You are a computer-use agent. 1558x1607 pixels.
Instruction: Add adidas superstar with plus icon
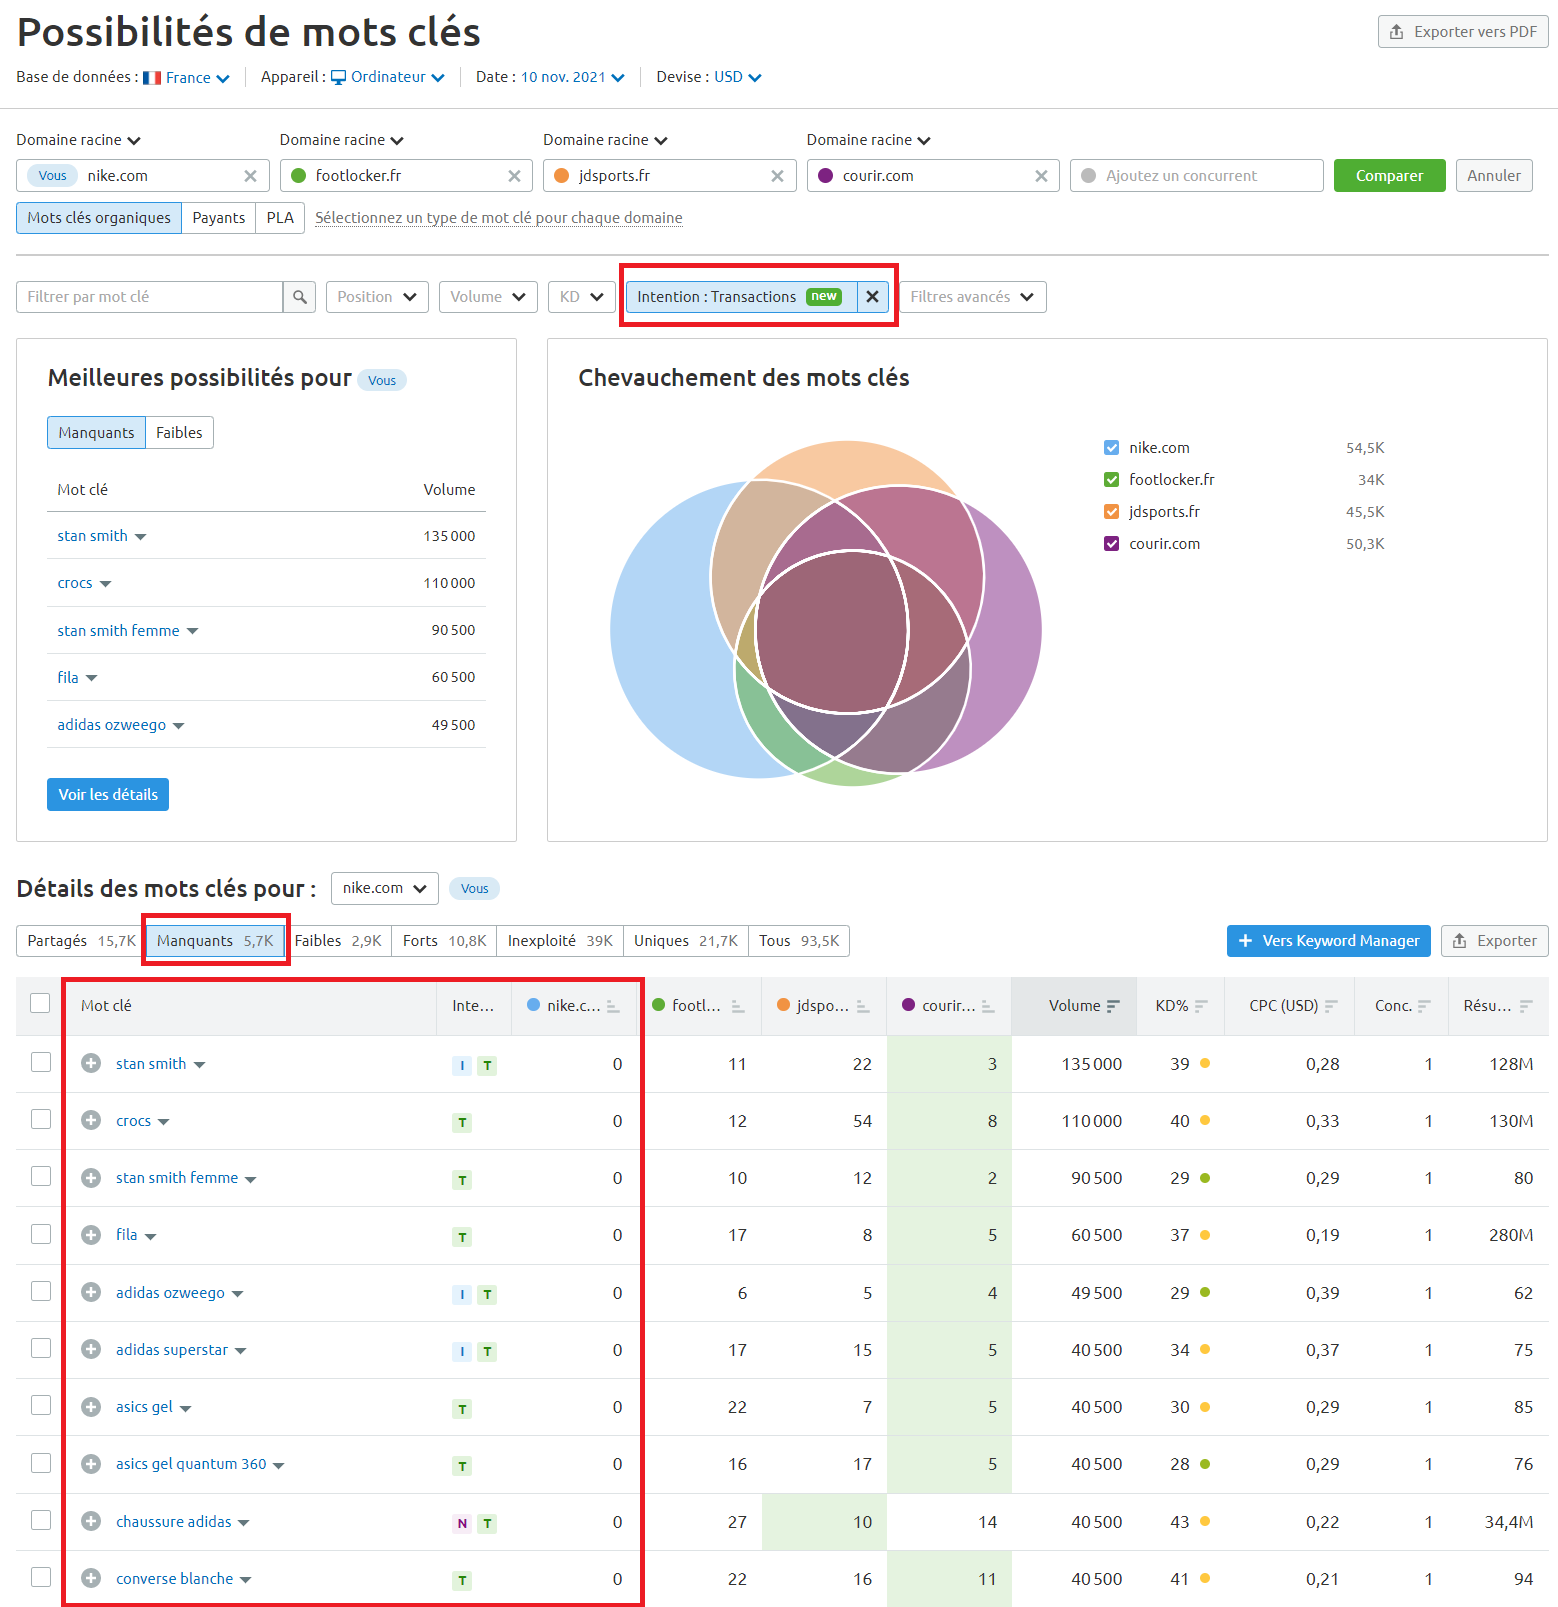[91, 1349]
